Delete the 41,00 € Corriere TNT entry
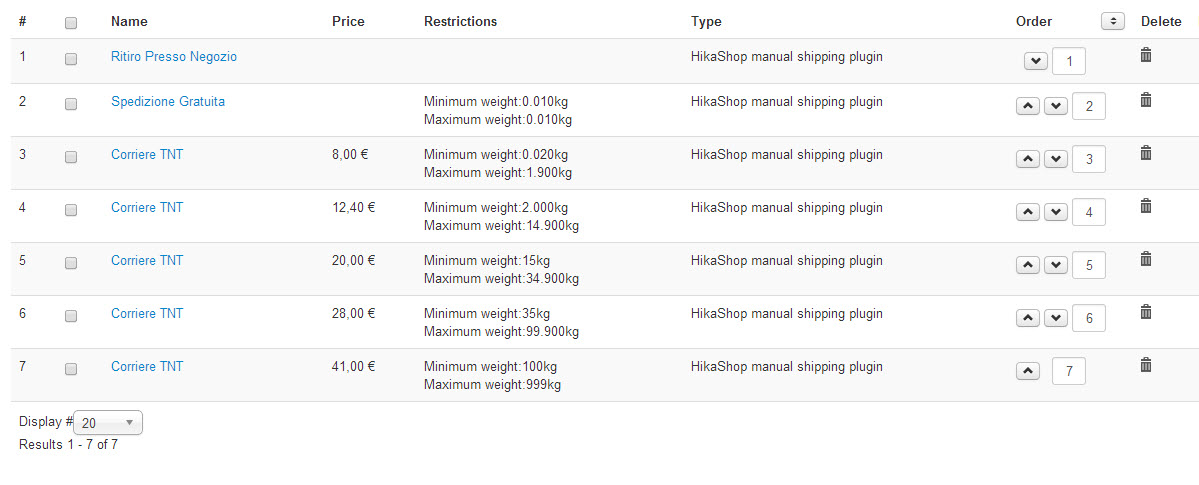 click(1146, 365)
